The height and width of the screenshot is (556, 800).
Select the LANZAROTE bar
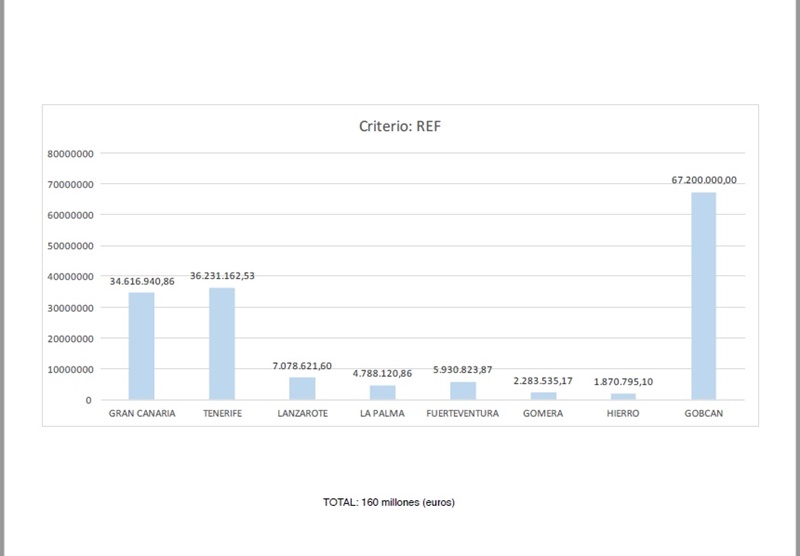302,388
